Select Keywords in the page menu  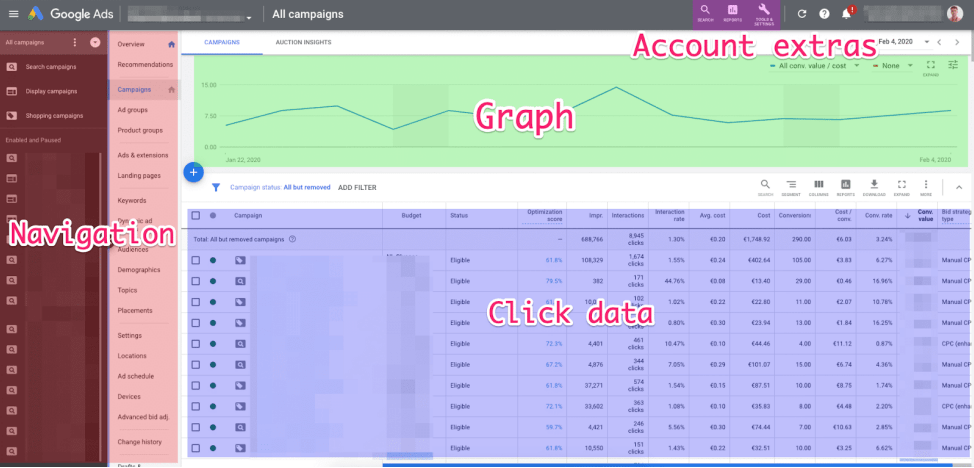132,200
